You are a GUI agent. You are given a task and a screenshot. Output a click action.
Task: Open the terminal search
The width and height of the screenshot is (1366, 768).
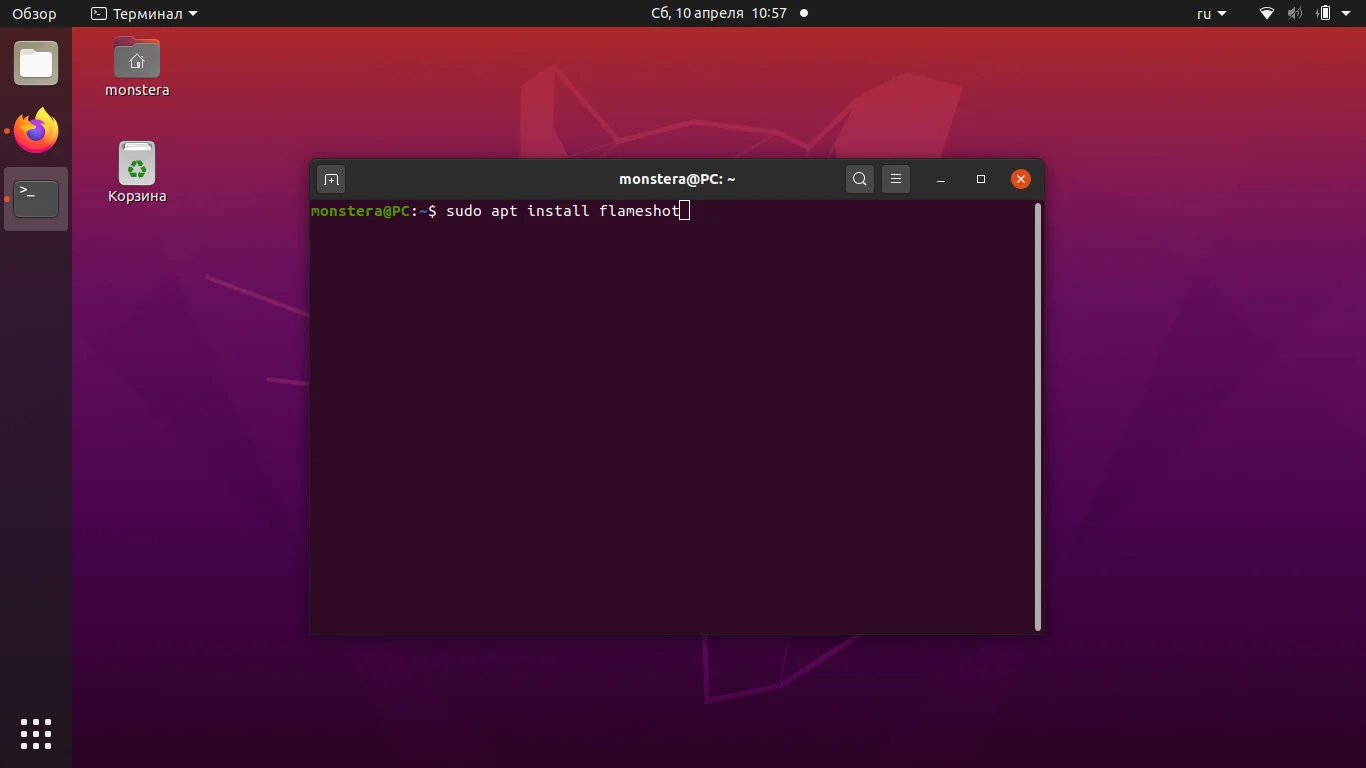pyautogui.click(x=859, y=179)
